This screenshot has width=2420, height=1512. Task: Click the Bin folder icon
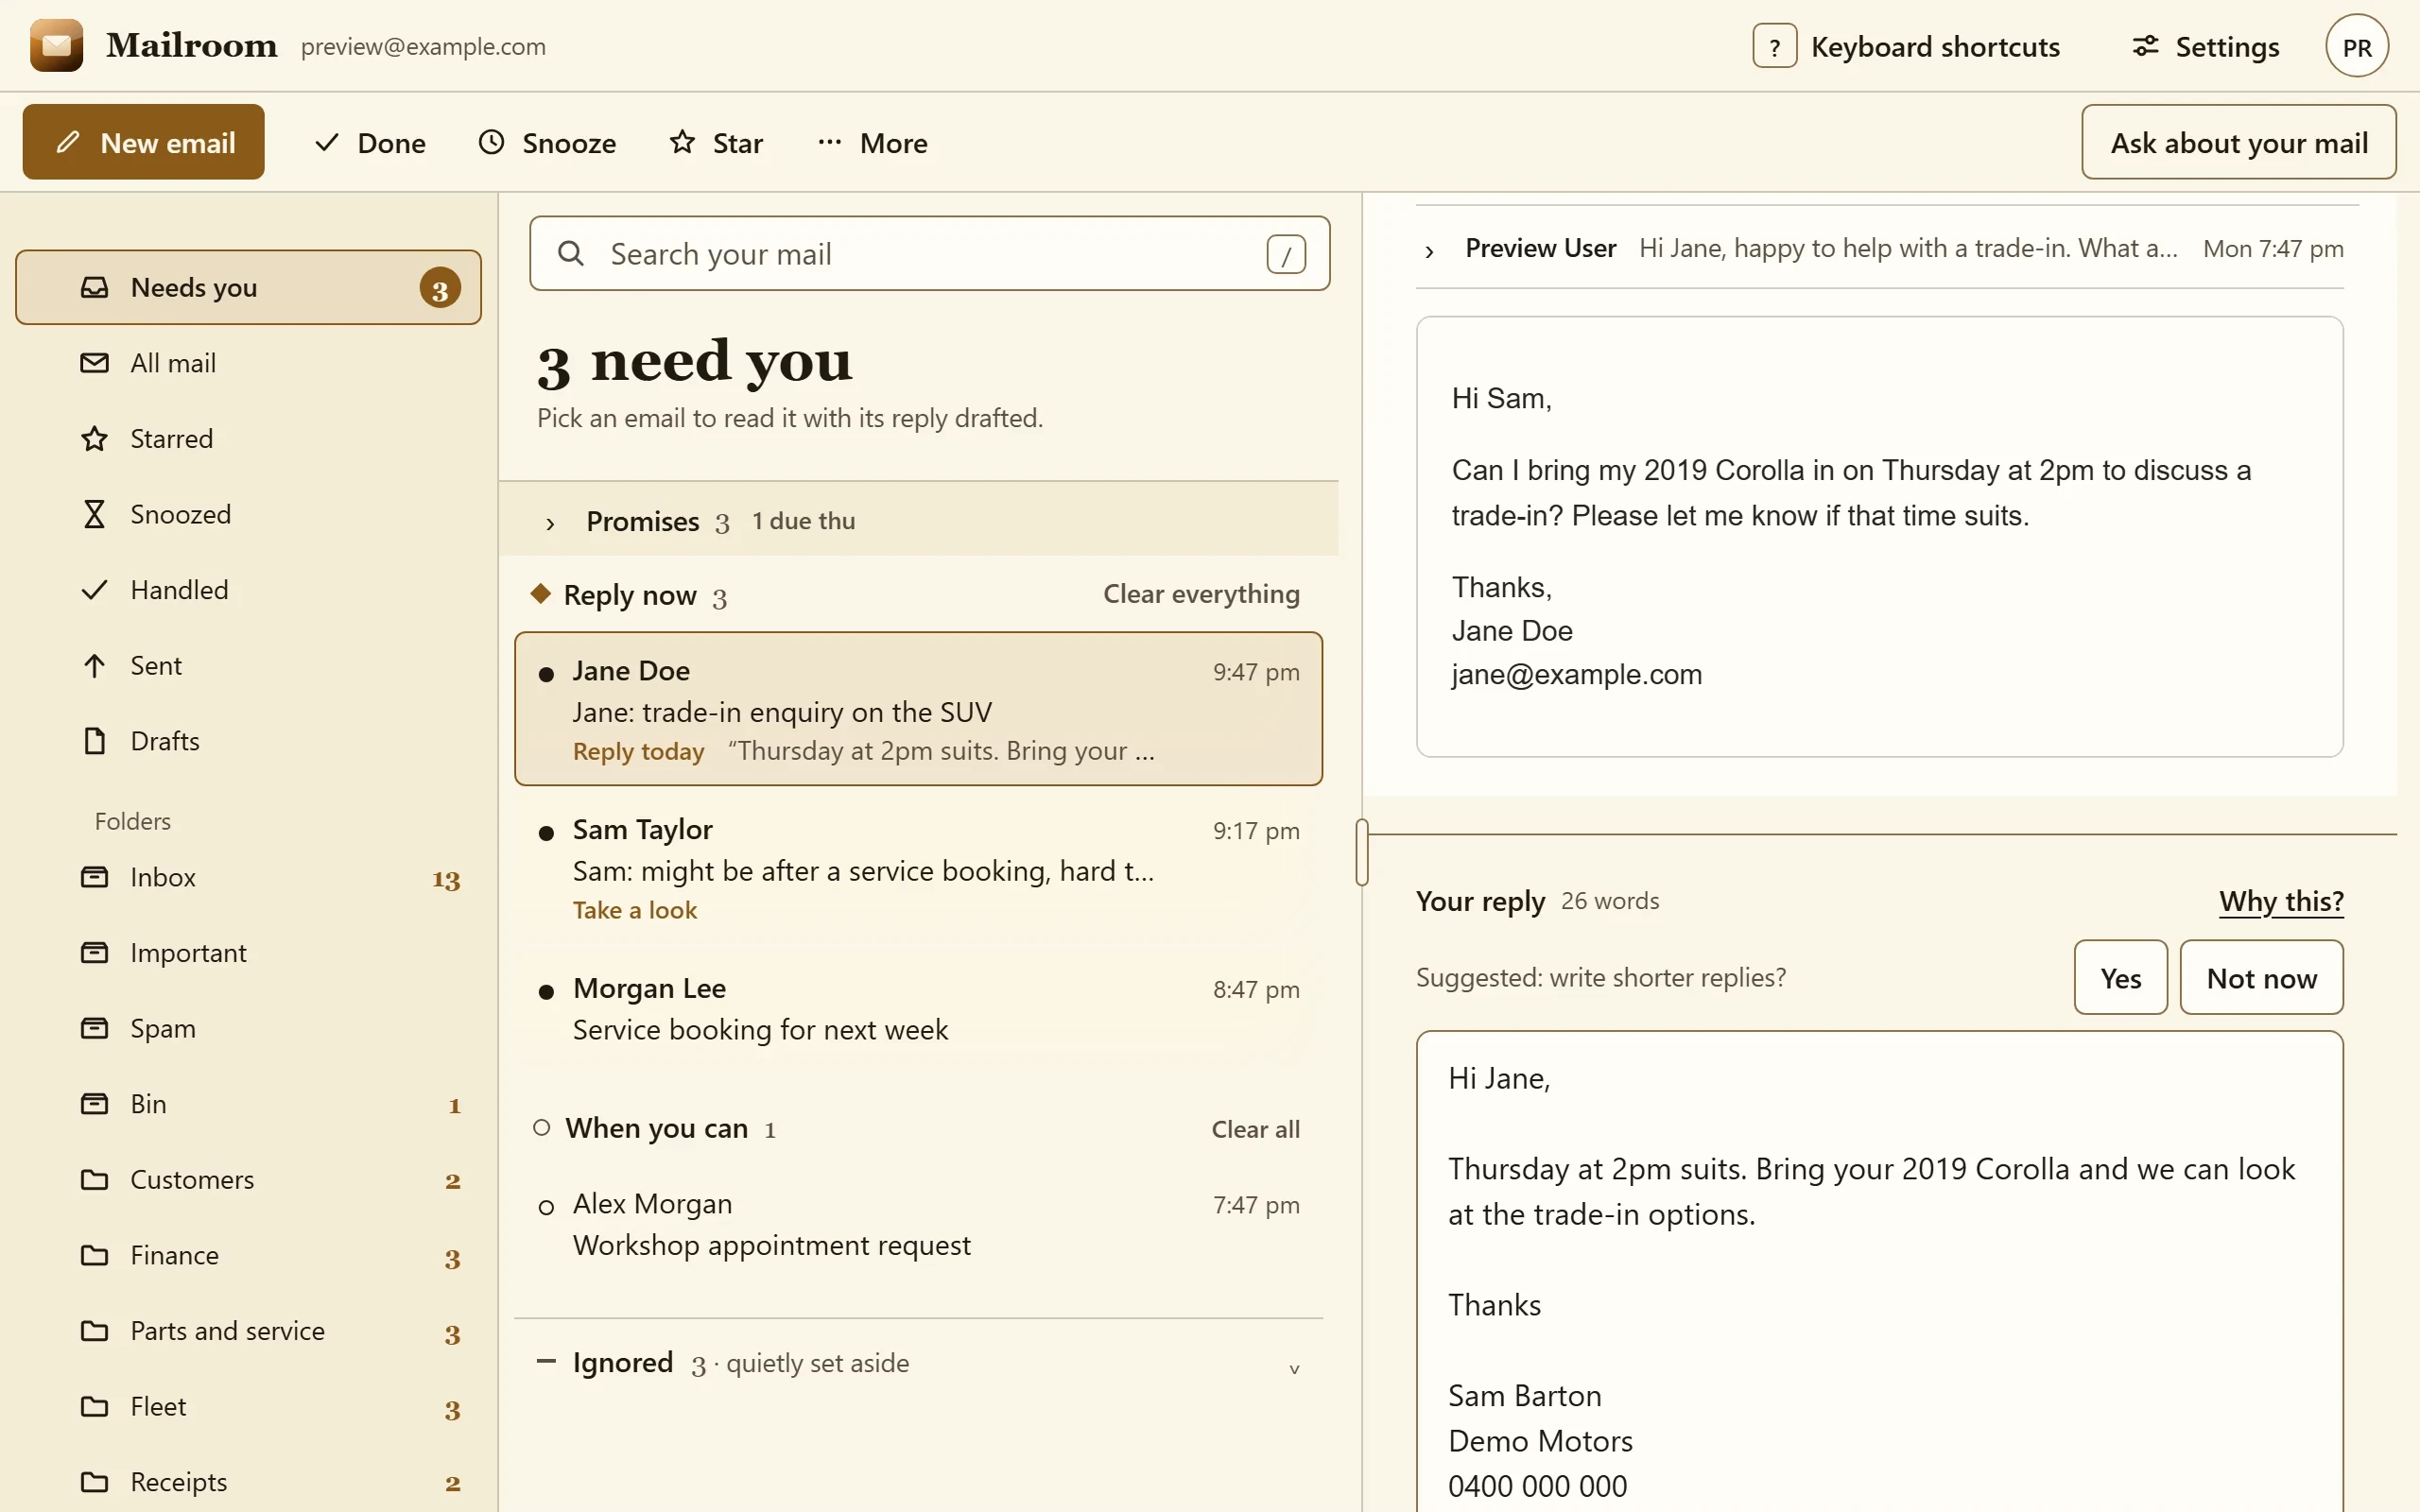point(94,1104)
